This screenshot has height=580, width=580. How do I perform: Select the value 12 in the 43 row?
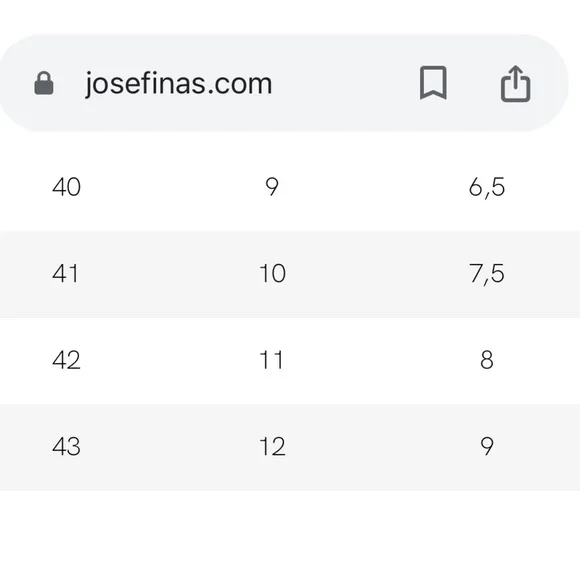(273, 446)
